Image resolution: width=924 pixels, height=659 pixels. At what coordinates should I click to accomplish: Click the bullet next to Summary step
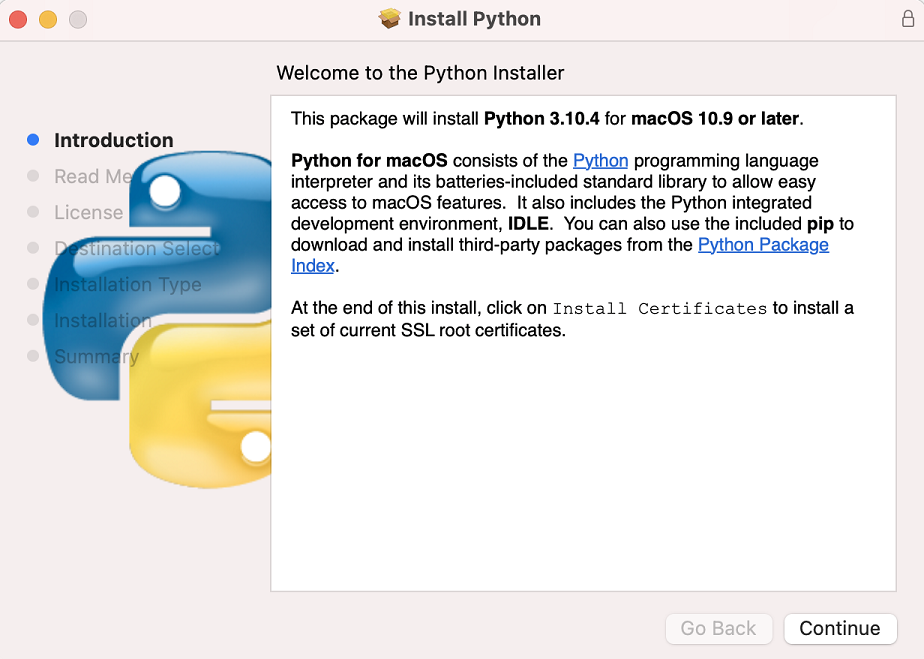33,356
